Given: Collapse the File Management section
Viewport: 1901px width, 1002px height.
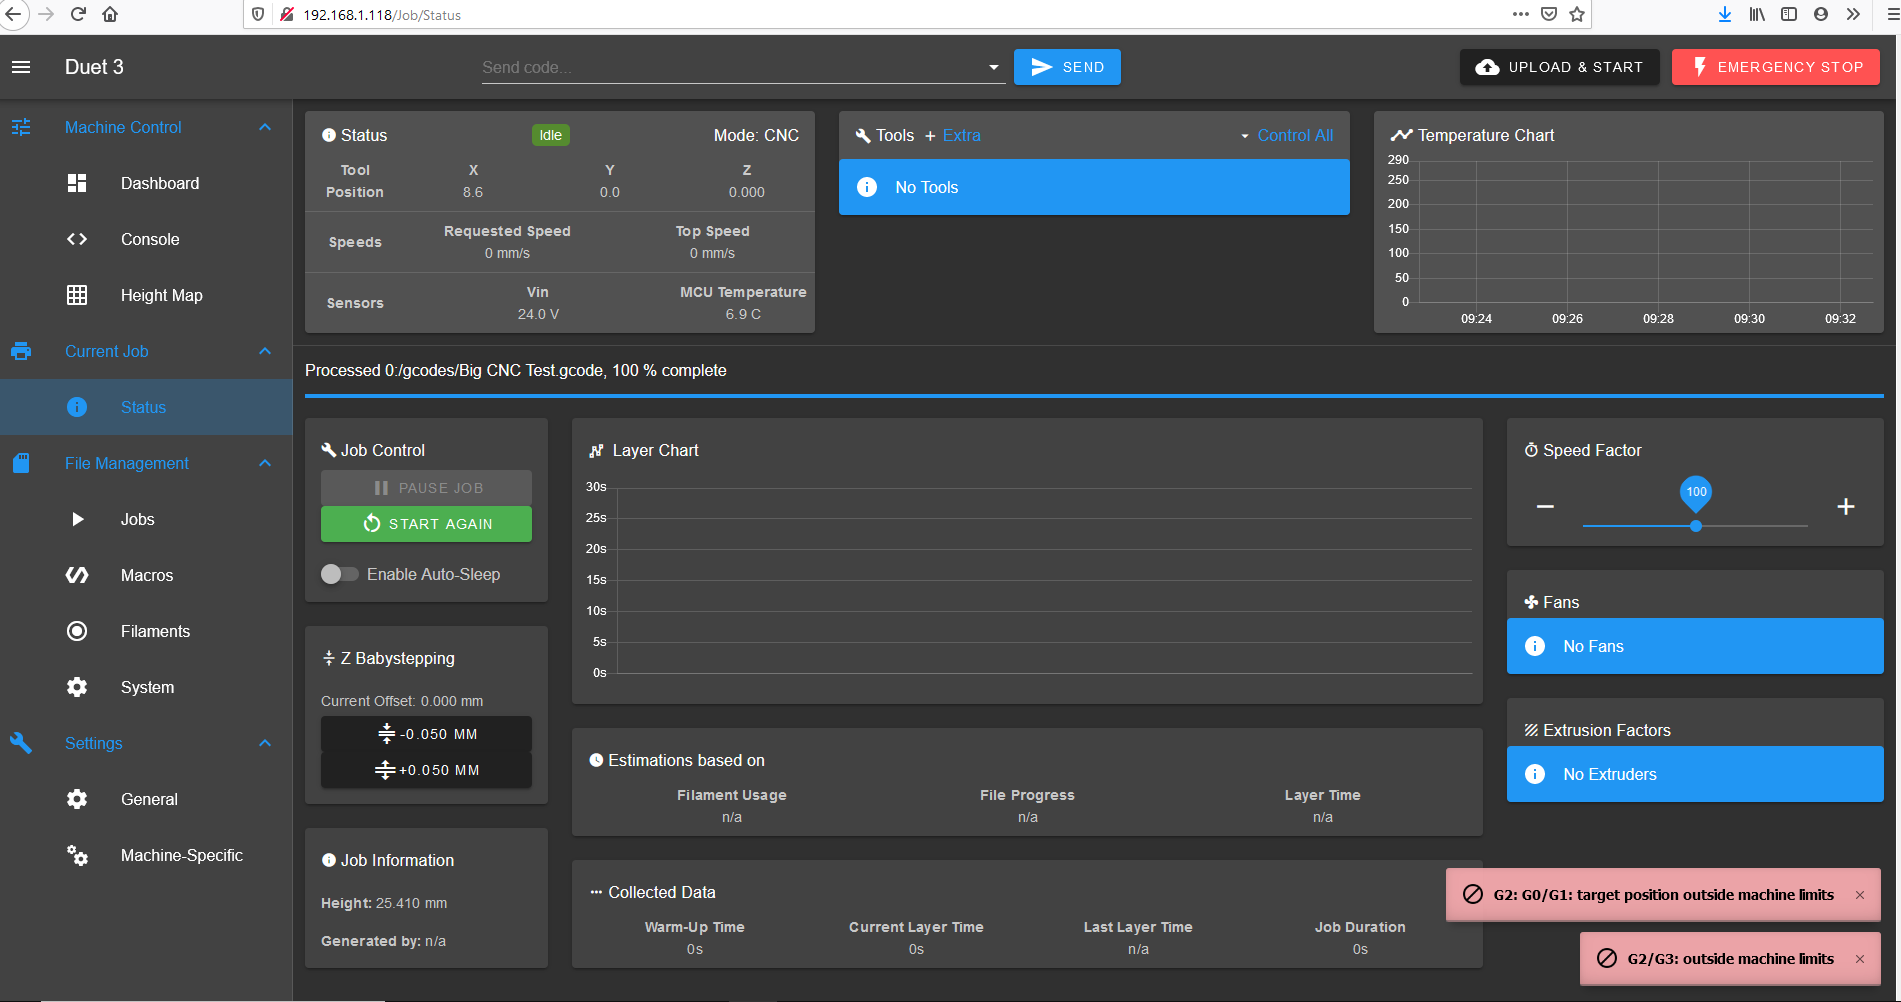Looking at the screenshot, I should point(265,463).
